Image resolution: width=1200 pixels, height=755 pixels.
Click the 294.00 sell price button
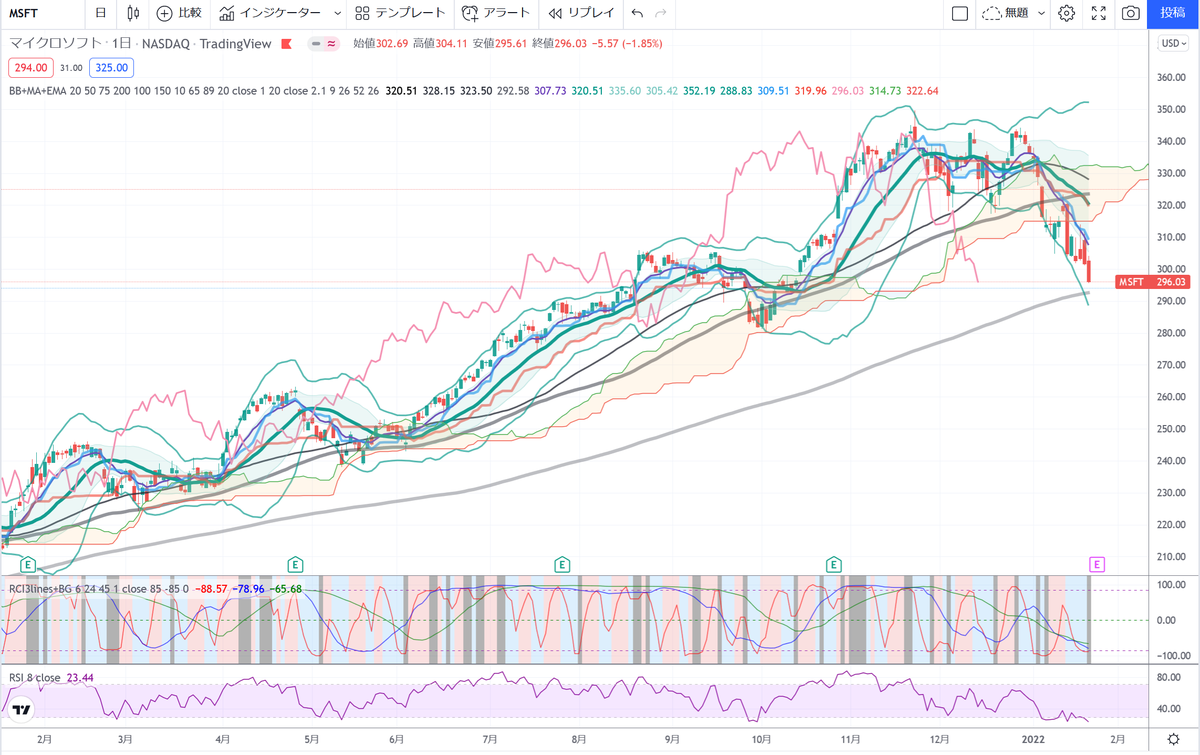[30, 67]
